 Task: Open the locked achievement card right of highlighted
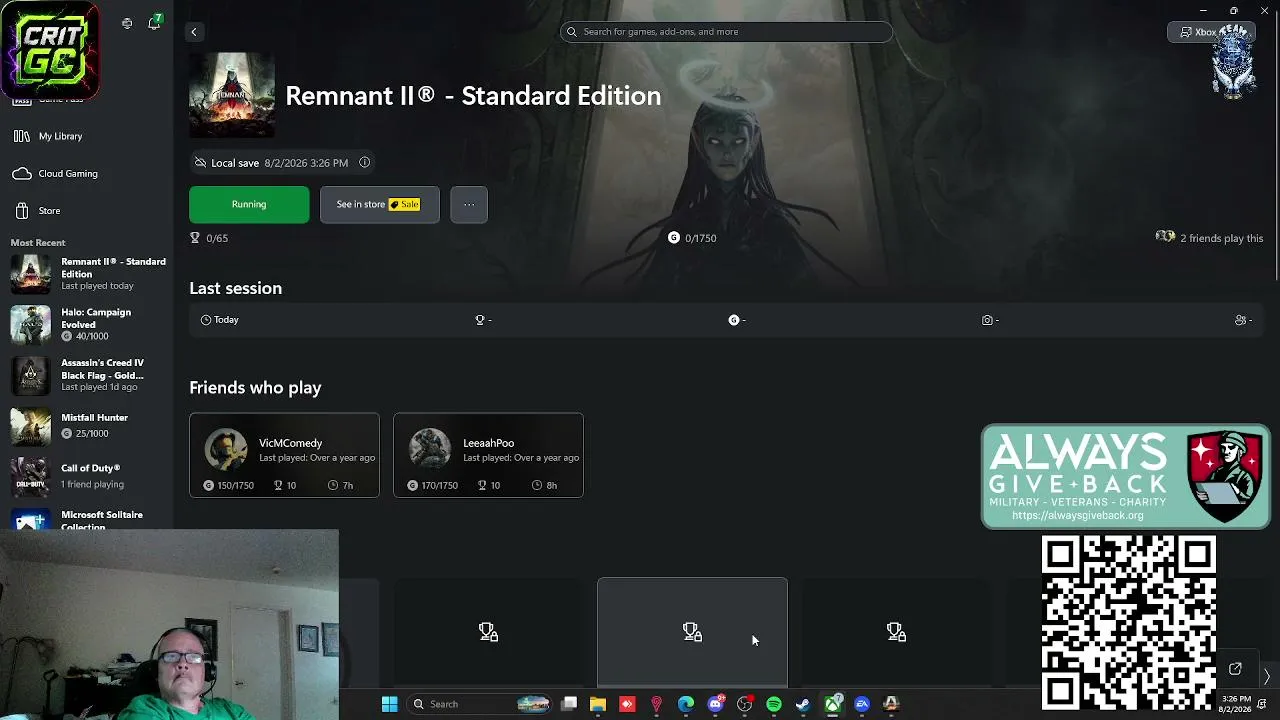[896, 633]
